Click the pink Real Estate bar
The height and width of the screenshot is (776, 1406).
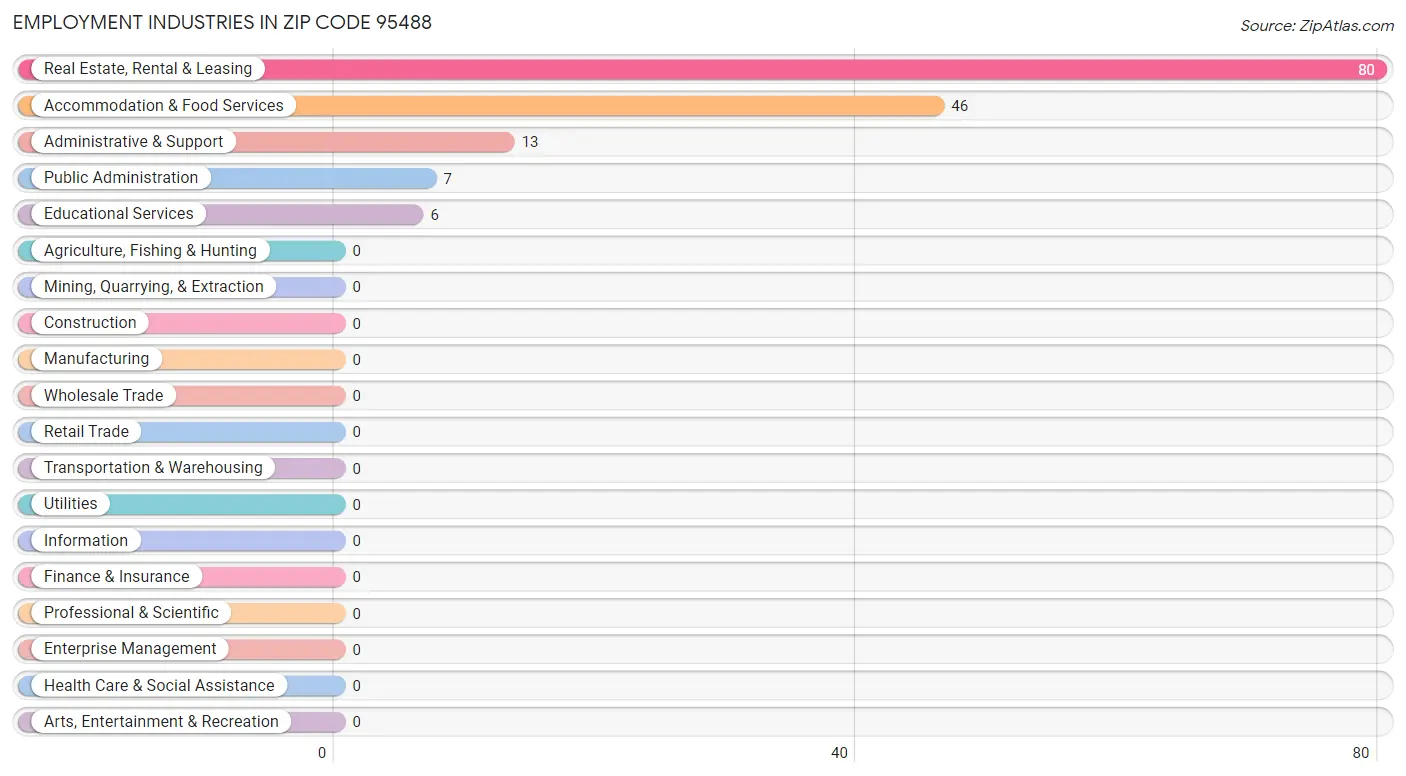click(703, 69)
